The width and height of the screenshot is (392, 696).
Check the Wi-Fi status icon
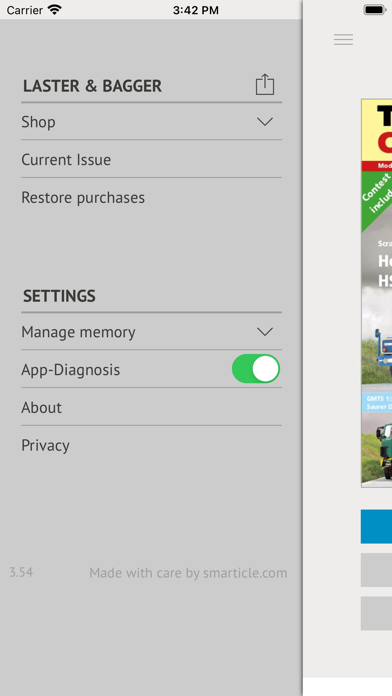pyautogui.click(x=55, y=10)
